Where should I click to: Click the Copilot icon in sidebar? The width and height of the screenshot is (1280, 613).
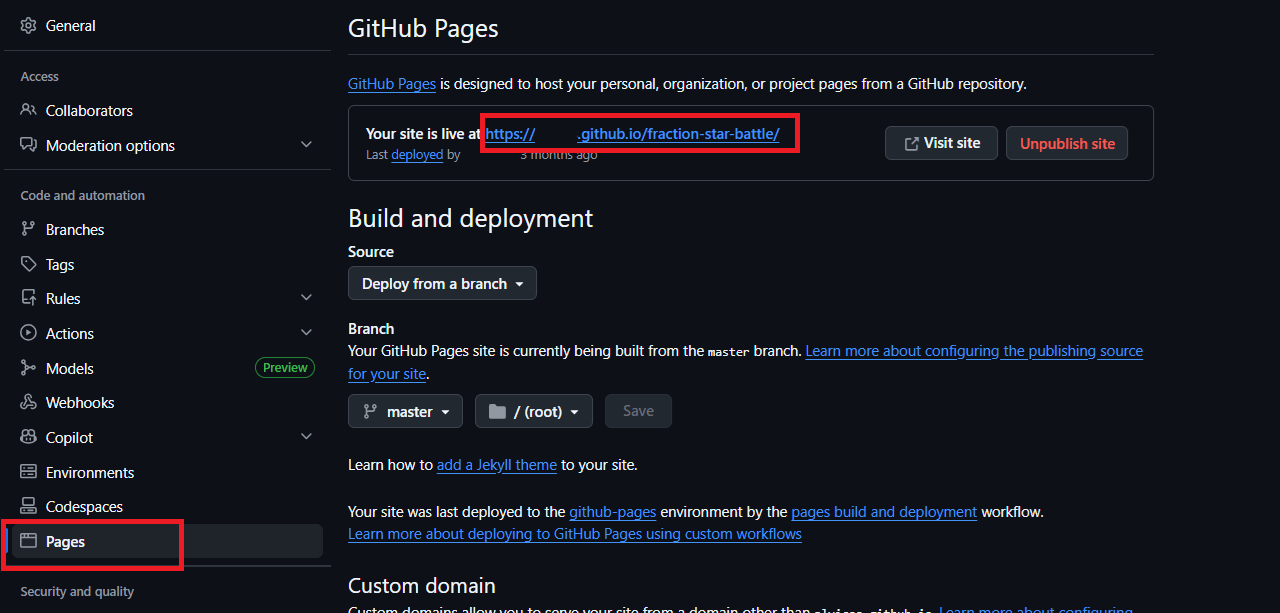click(x=28, y=437)
